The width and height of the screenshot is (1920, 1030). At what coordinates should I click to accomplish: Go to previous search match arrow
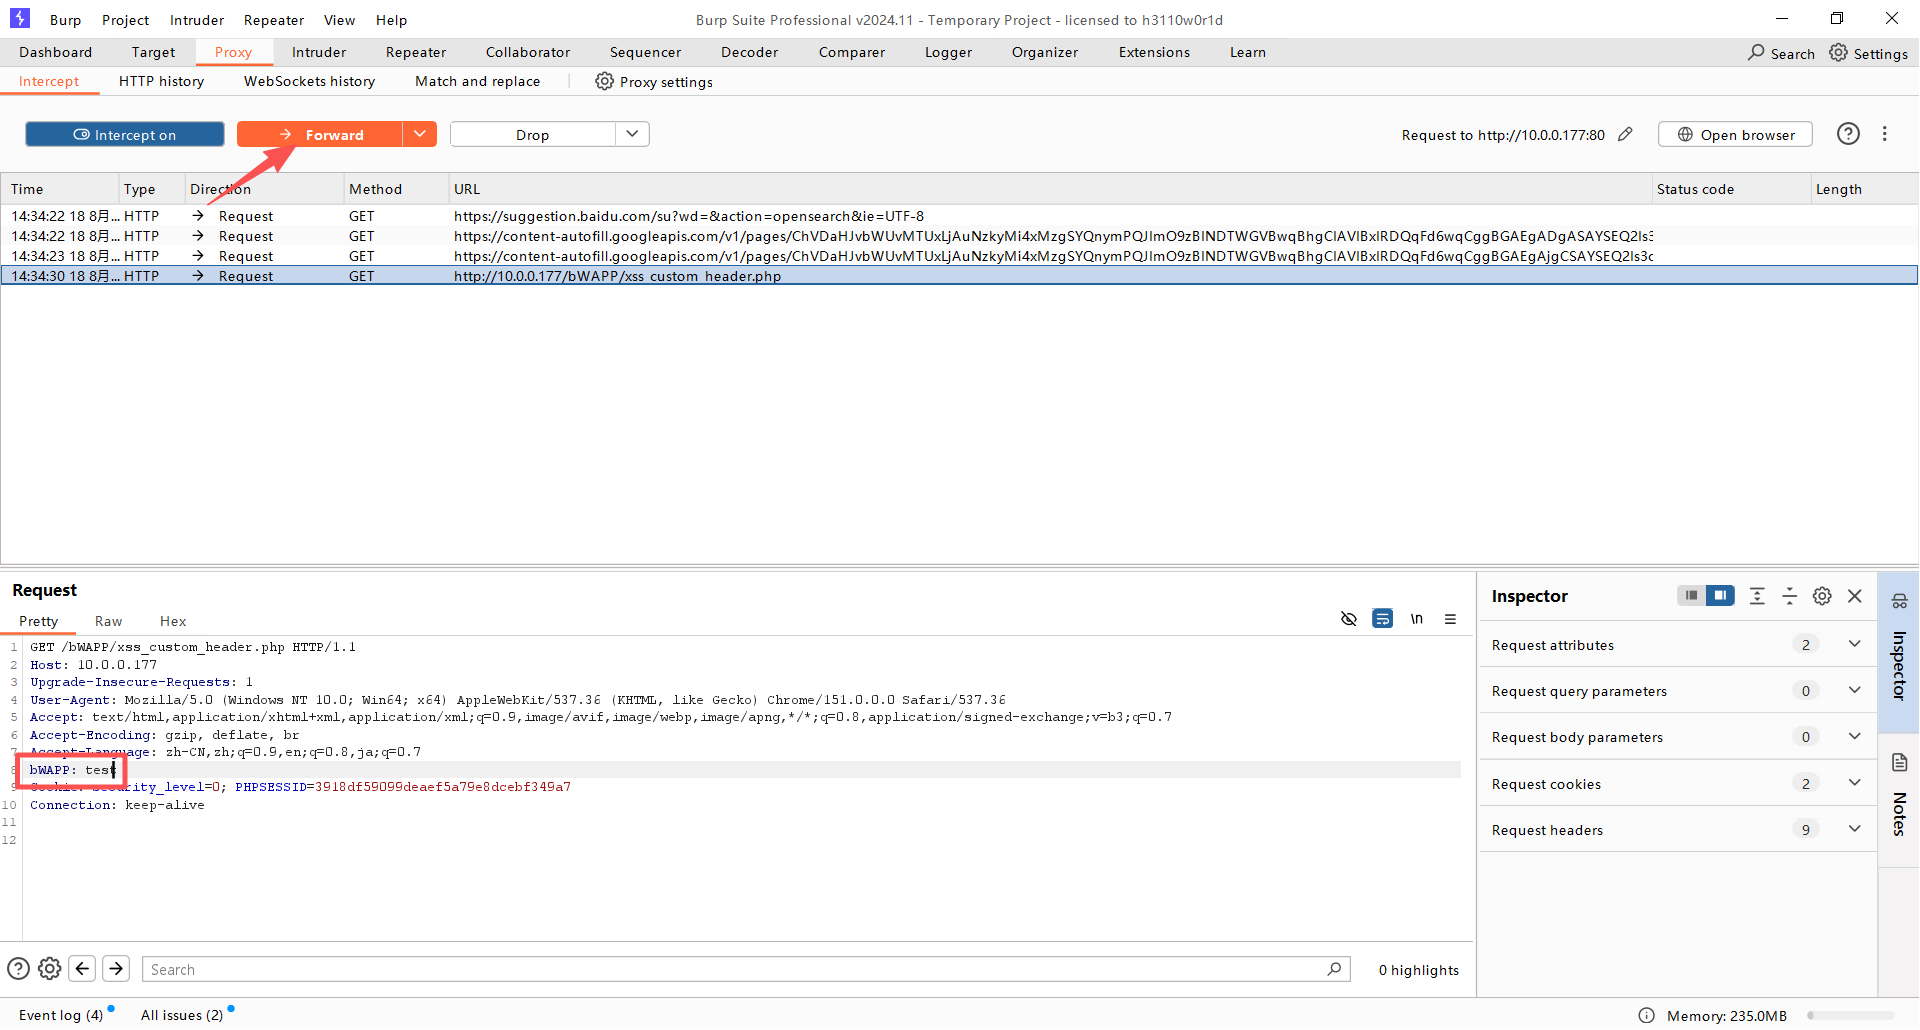click(83, 968)
